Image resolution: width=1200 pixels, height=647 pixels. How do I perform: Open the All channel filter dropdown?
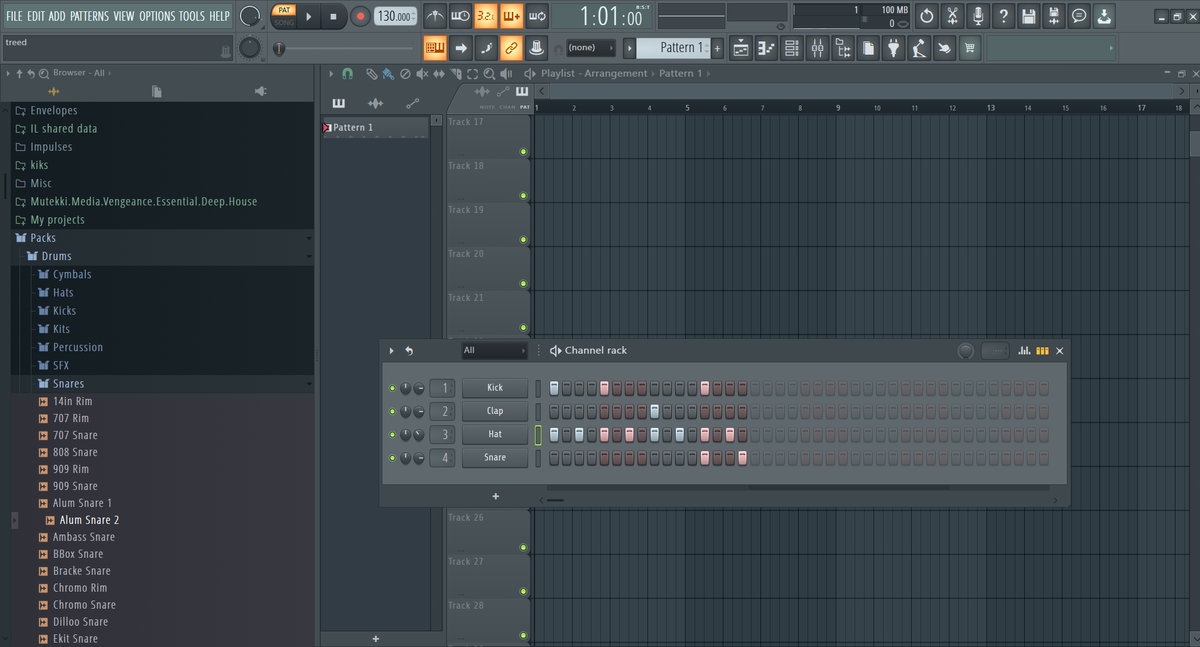click(x=494, y=350)
